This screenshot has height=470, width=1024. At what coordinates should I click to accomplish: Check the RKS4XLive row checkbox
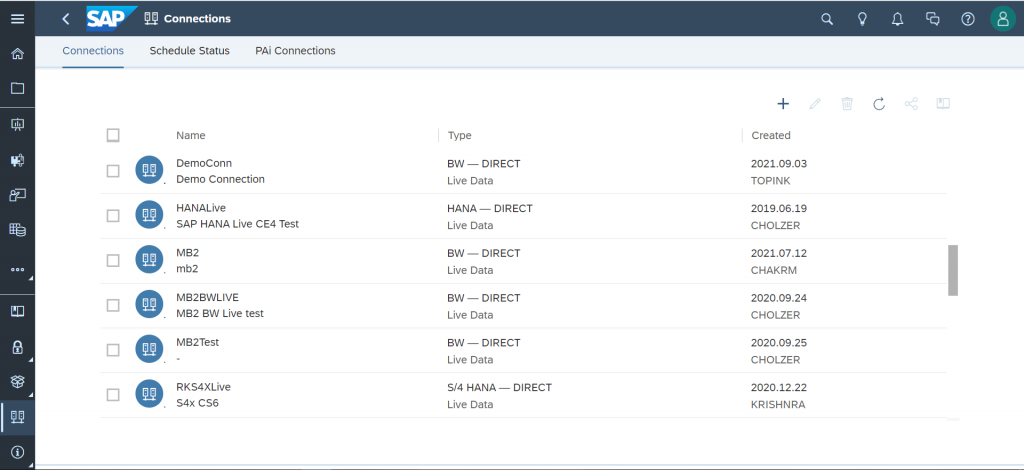point(113,394)
